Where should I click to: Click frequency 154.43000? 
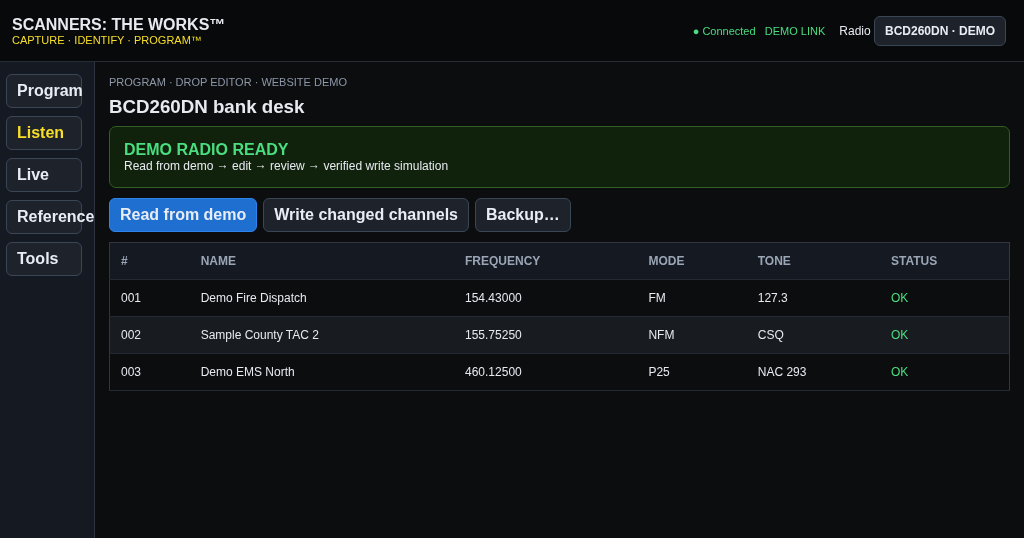coord(493,298)
